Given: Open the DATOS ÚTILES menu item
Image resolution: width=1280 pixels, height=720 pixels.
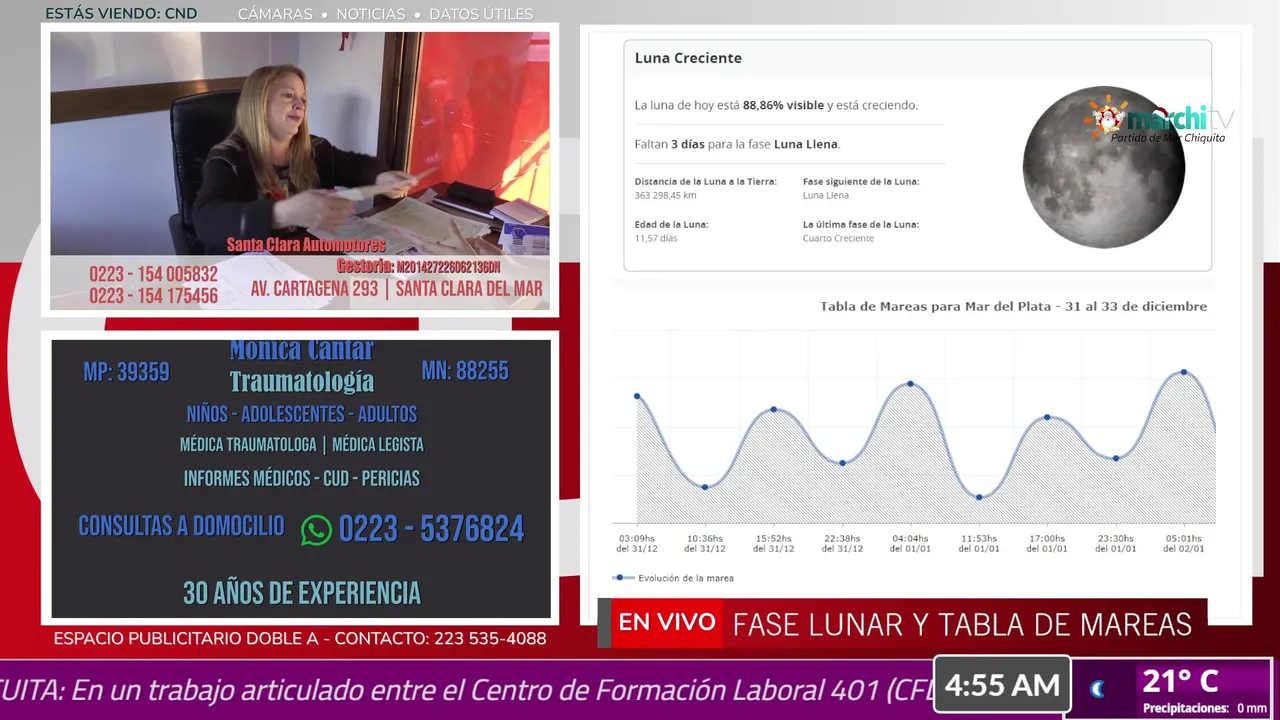Looking at the screenshot, I should [x=481, y=14].
